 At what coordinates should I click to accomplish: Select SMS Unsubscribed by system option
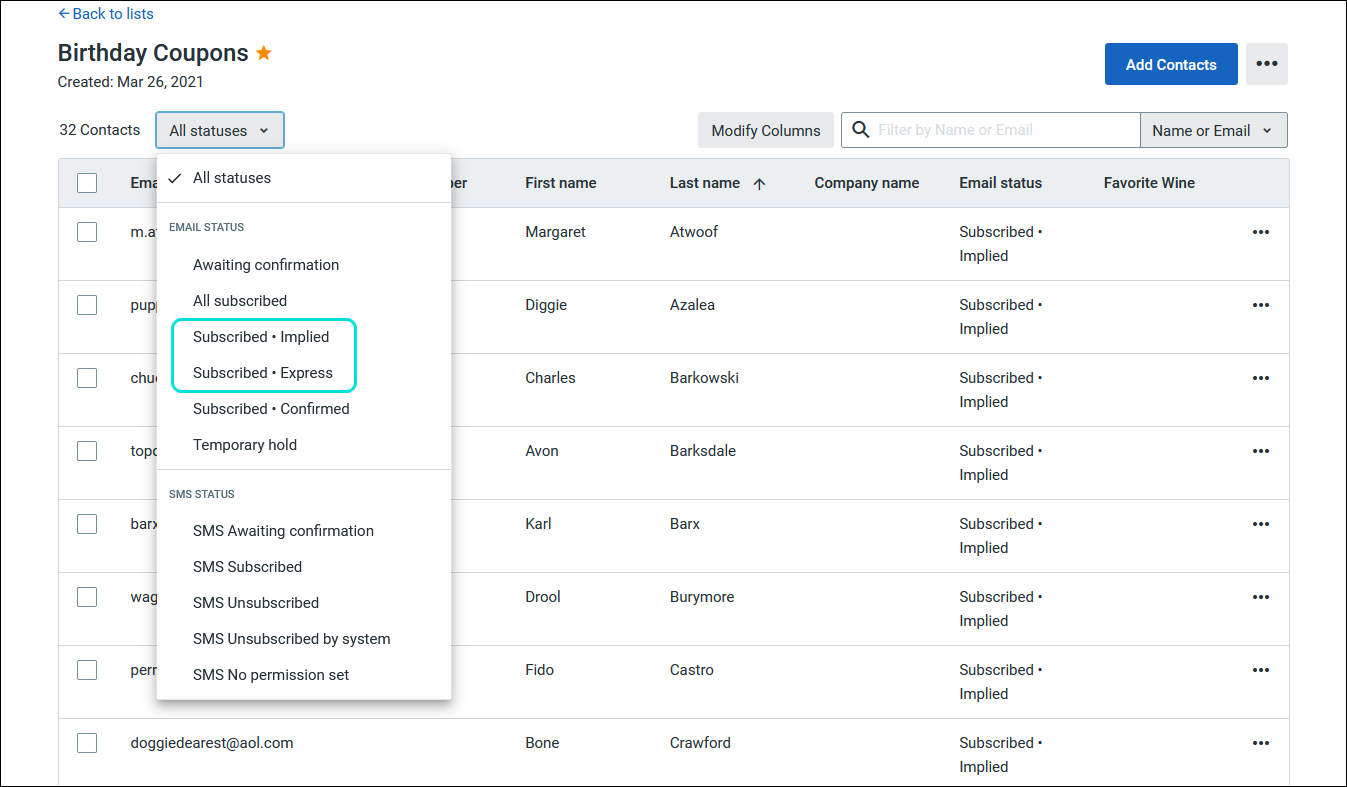tap(304, 639)
